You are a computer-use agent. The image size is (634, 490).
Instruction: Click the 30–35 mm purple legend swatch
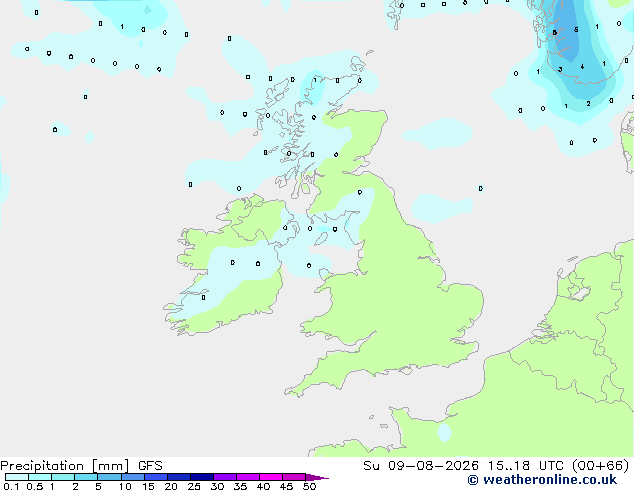point(224,477)
